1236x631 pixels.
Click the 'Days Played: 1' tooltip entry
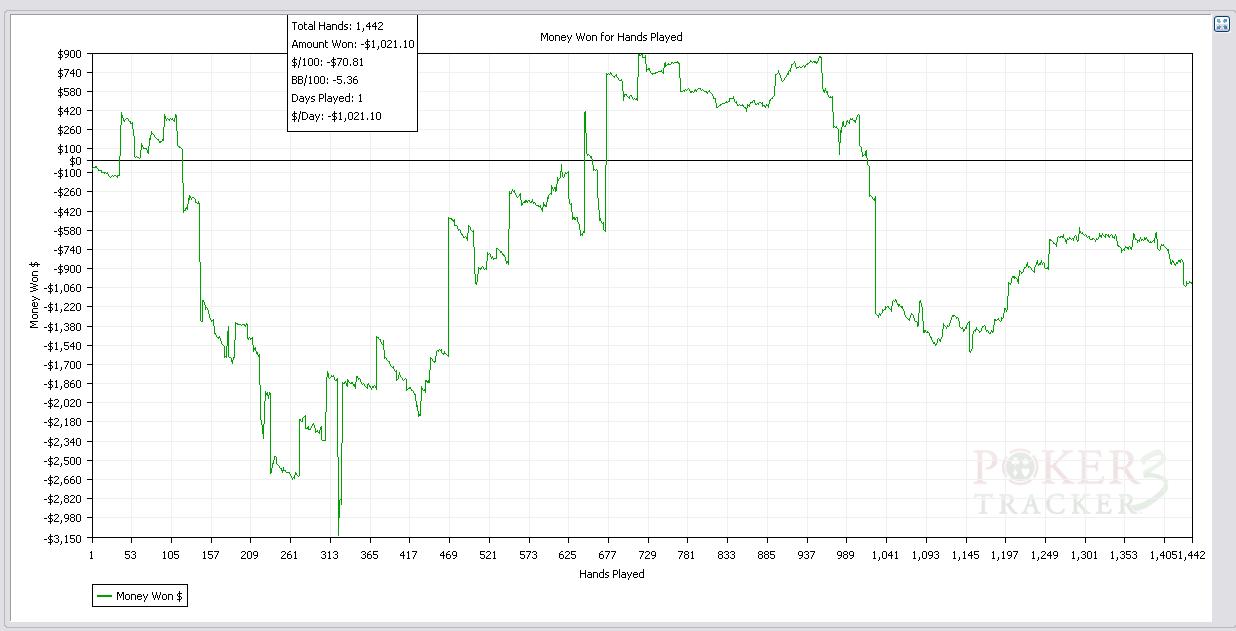click(327, 98)
